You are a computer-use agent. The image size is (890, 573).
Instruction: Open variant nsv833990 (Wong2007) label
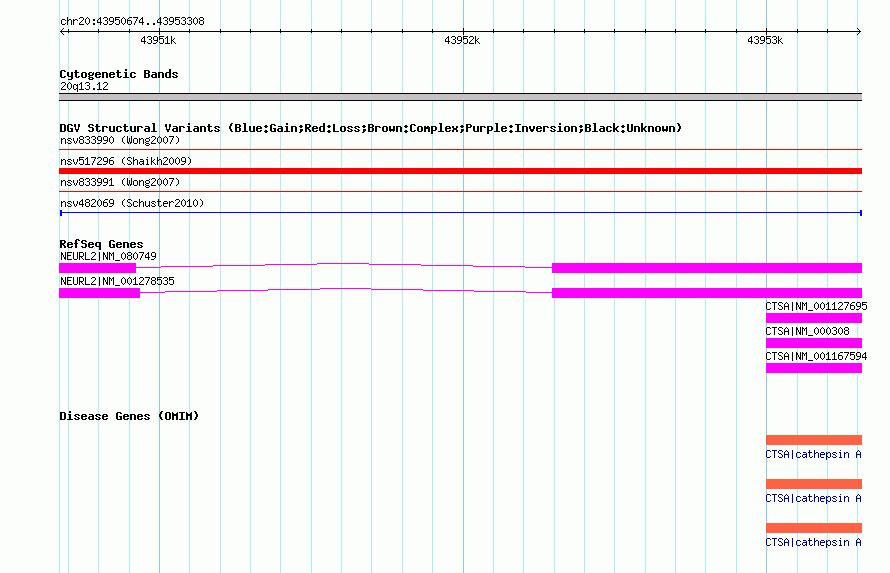click(x=120, y=140)
